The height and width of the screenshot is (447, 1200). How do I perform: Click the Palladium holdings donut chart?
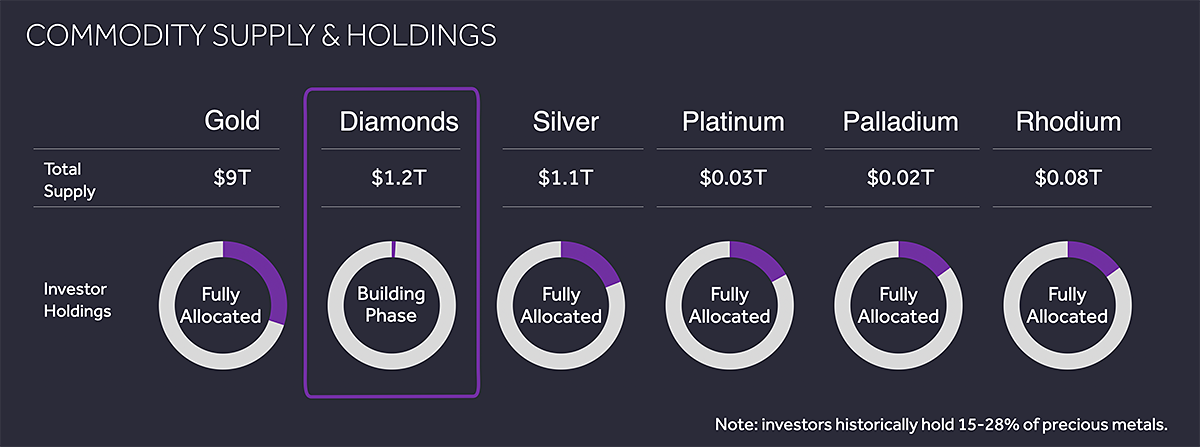[898, 305]
